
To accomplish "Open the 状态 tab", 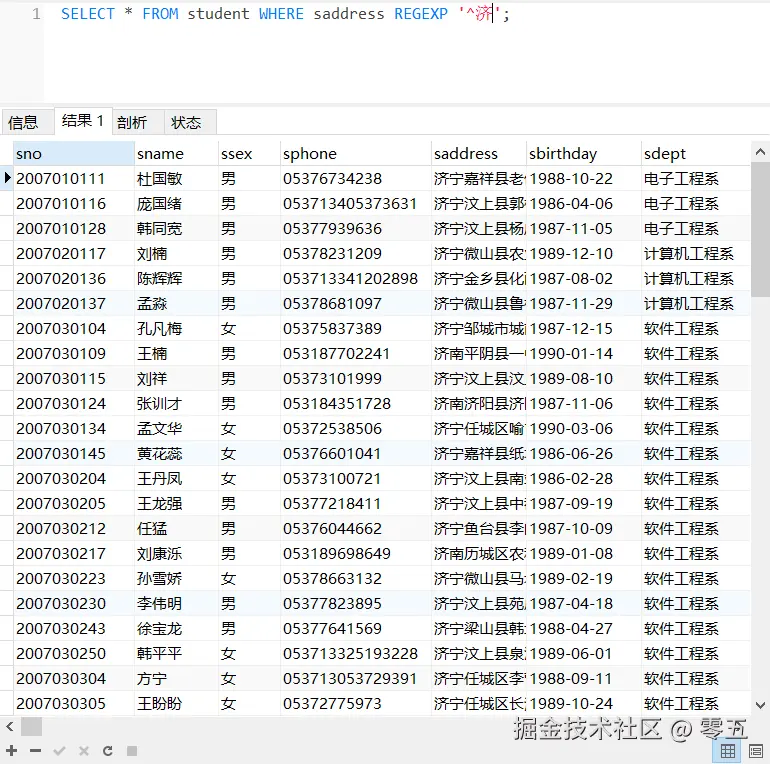I will click(x=190, y=122).
